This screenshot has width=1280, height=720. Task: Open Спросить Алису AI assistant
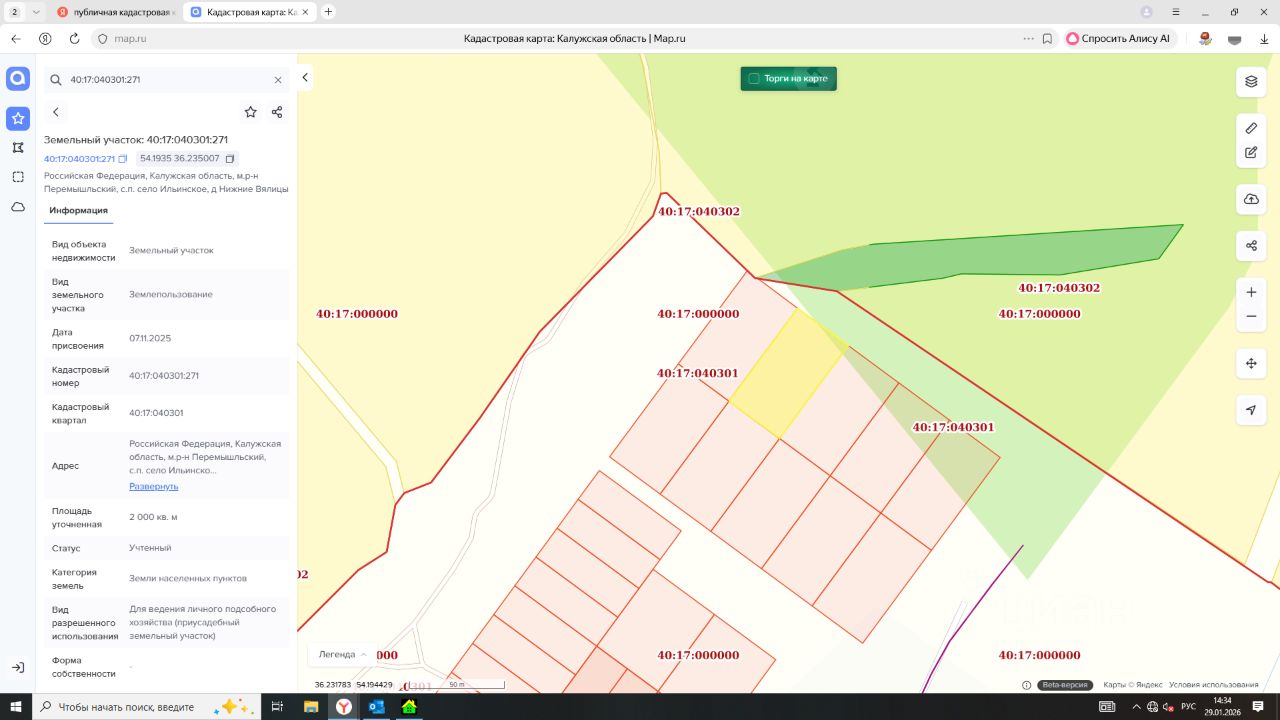[x=1117, y=38]
